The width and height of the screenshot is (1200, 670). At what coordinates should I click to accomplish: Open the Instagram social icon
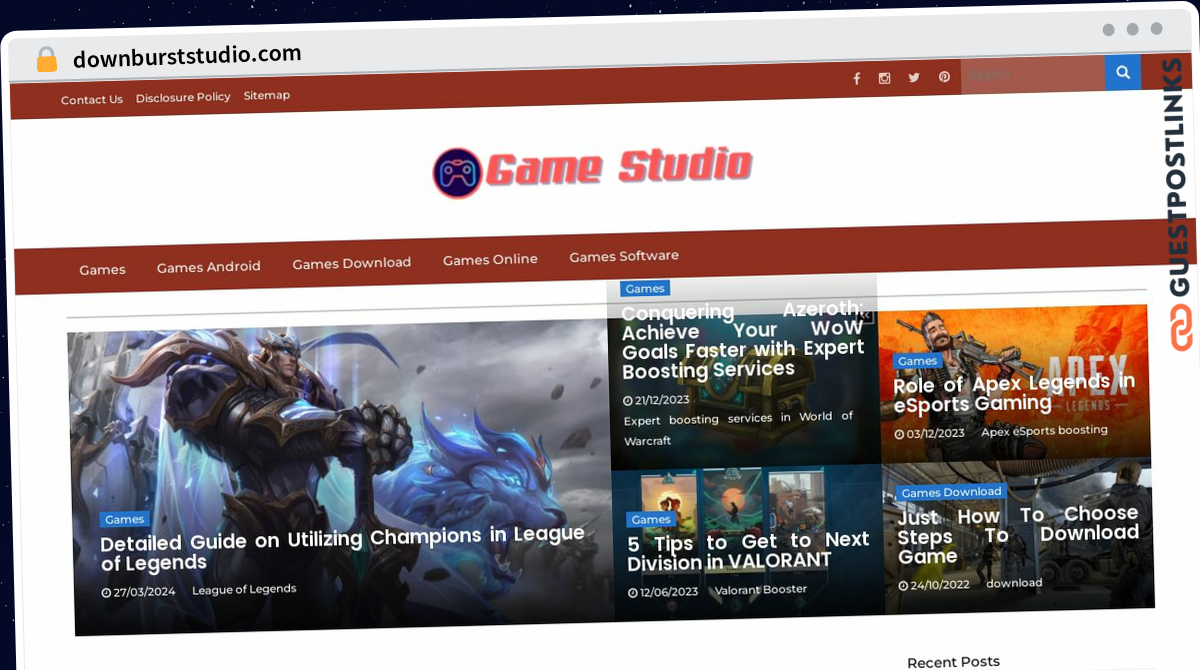[884, 78]
